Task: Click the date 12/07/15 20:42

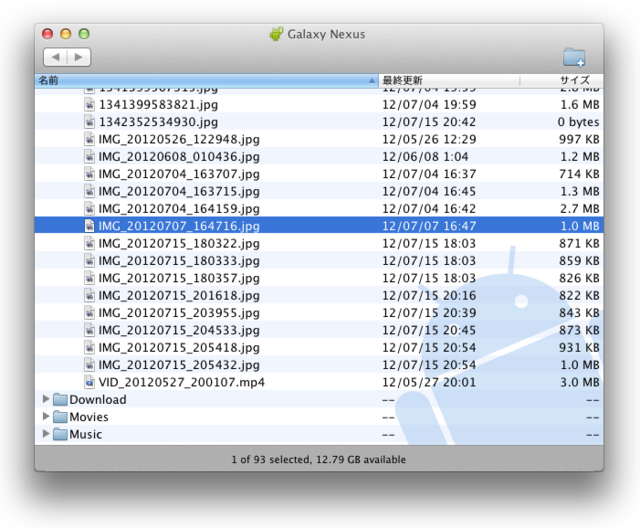Action: (x=429, y=122)
